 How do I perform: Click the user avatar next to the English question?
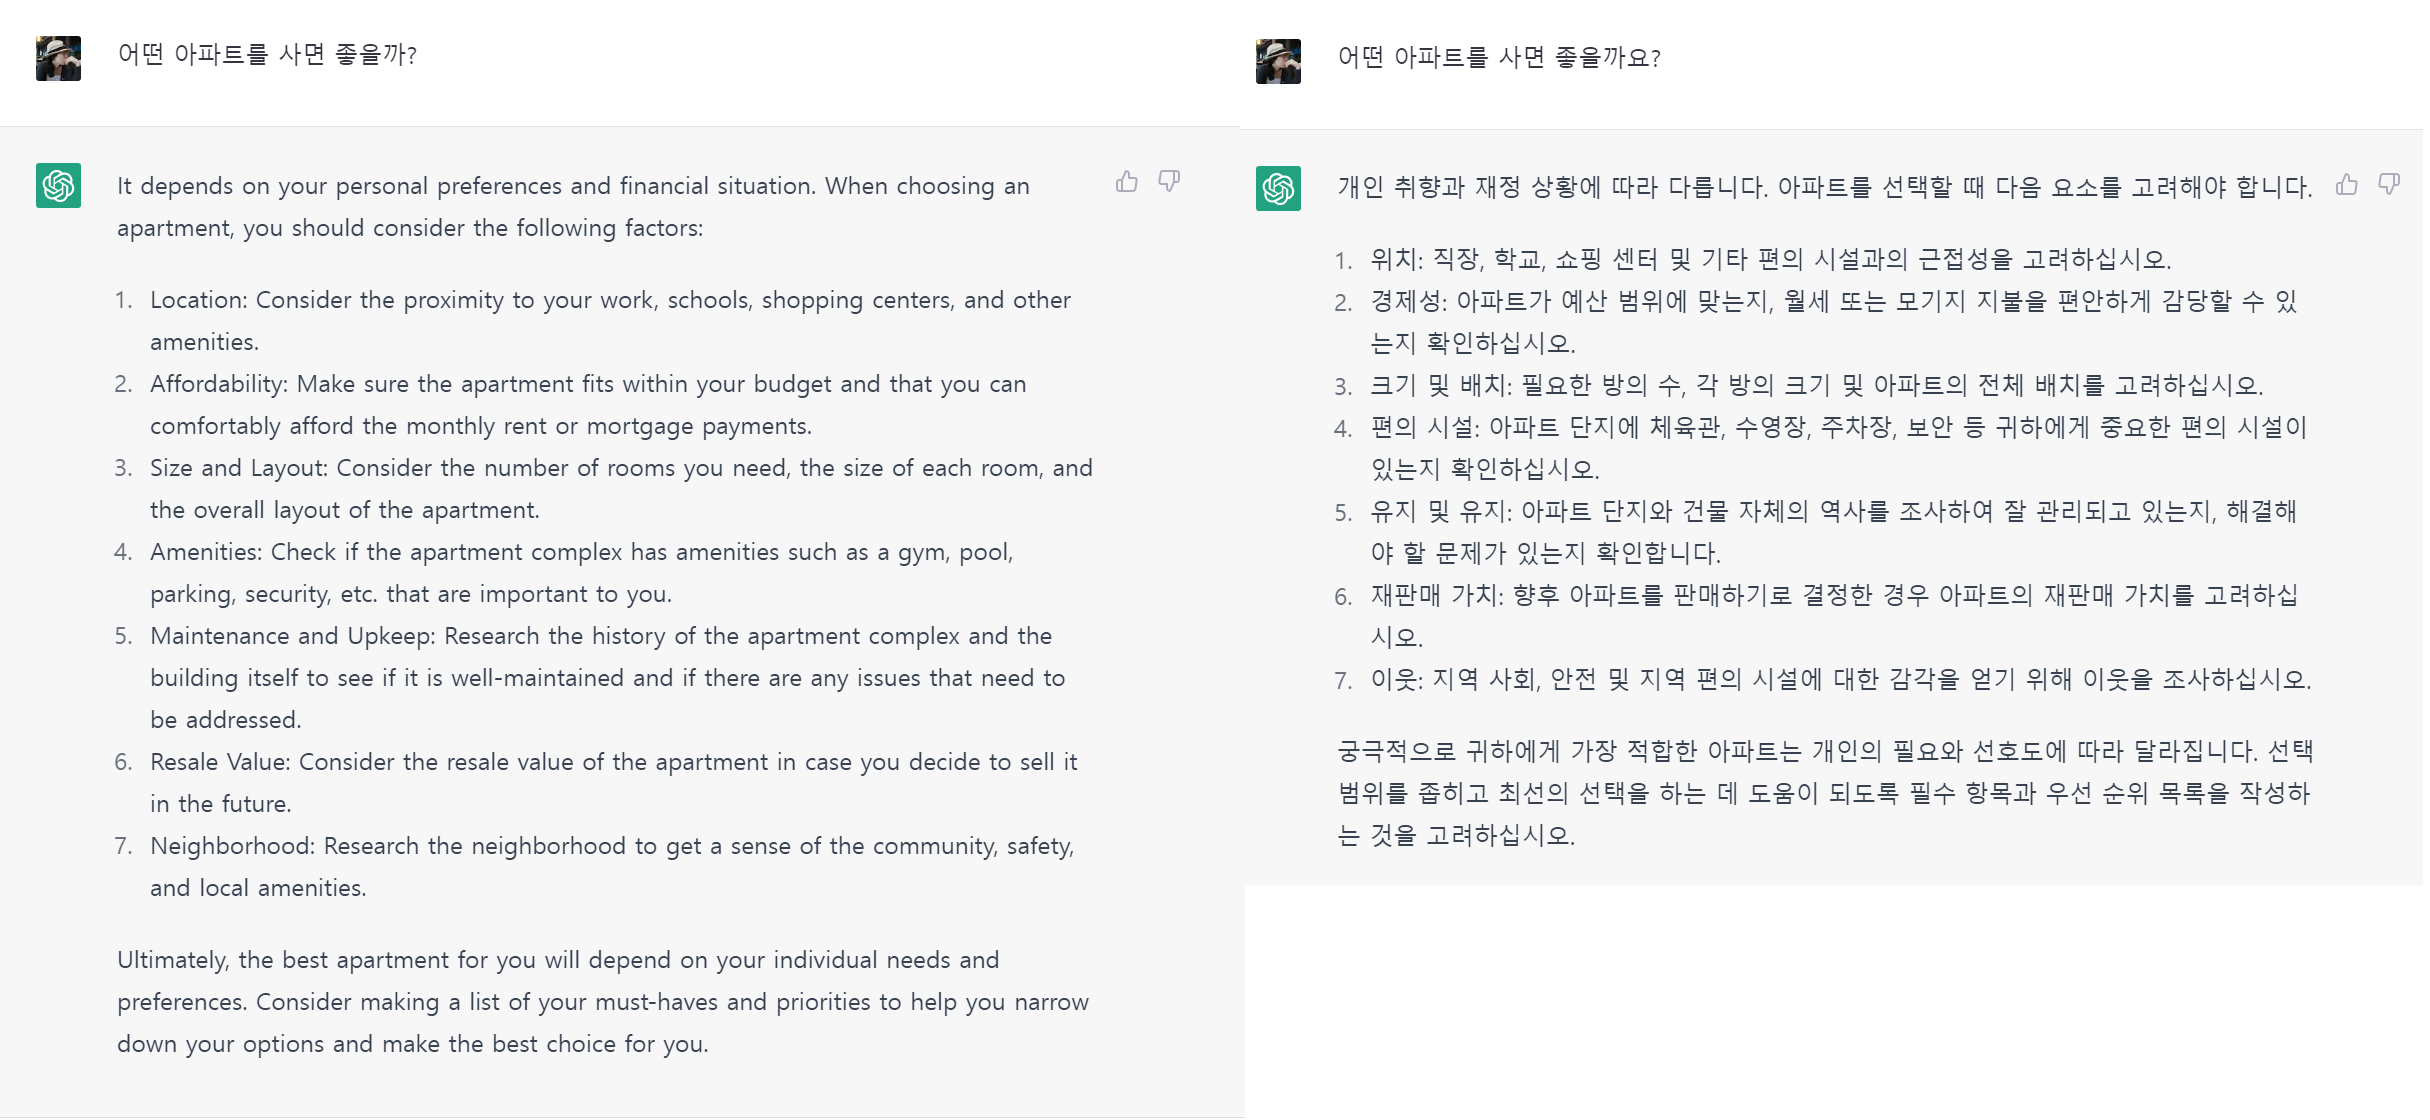coord(58,57)
